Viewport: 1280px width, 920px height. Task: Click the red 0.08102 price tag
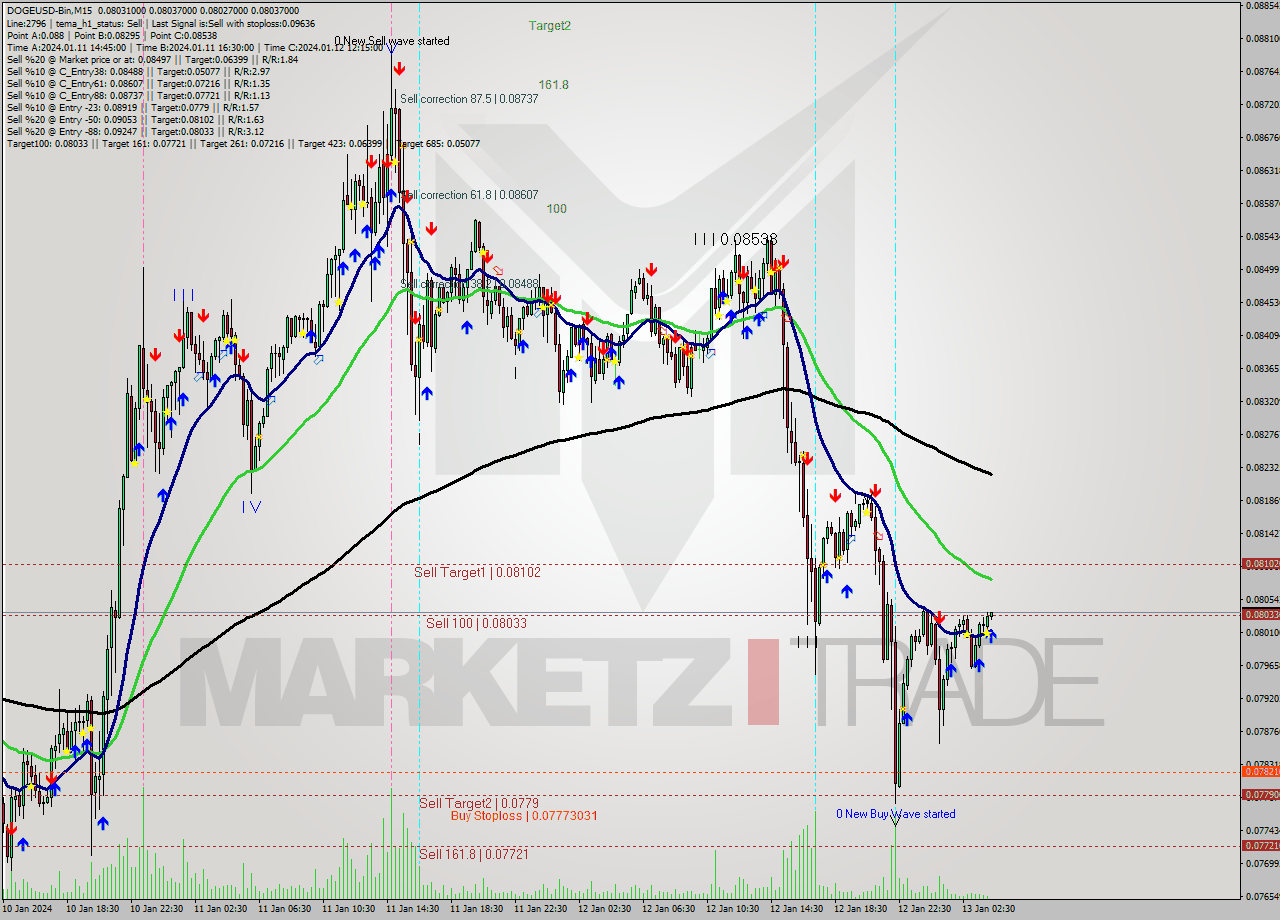point(1260,564)
